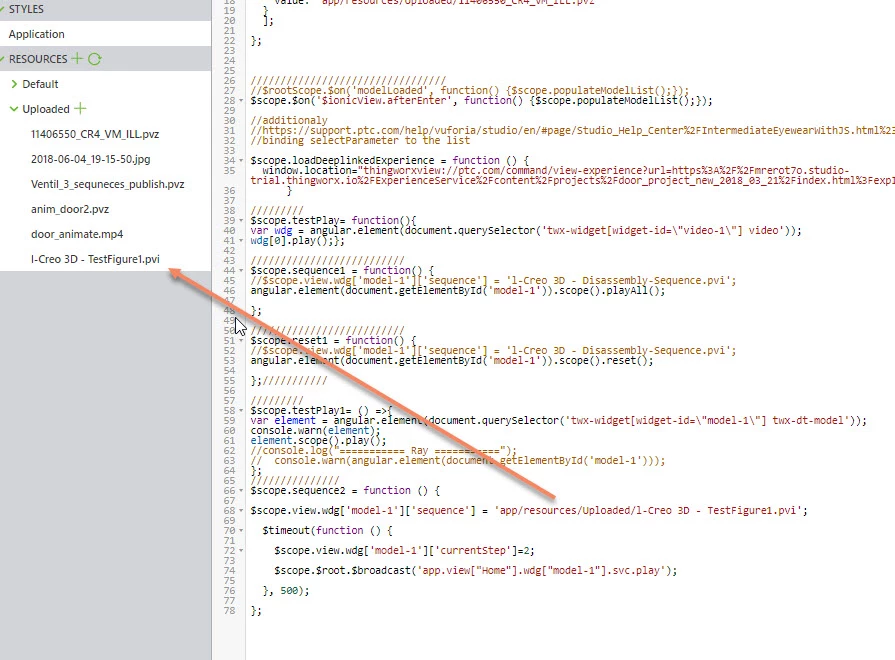Collapse the STYLES section
895x660 pixels.
tap(3, 9)
